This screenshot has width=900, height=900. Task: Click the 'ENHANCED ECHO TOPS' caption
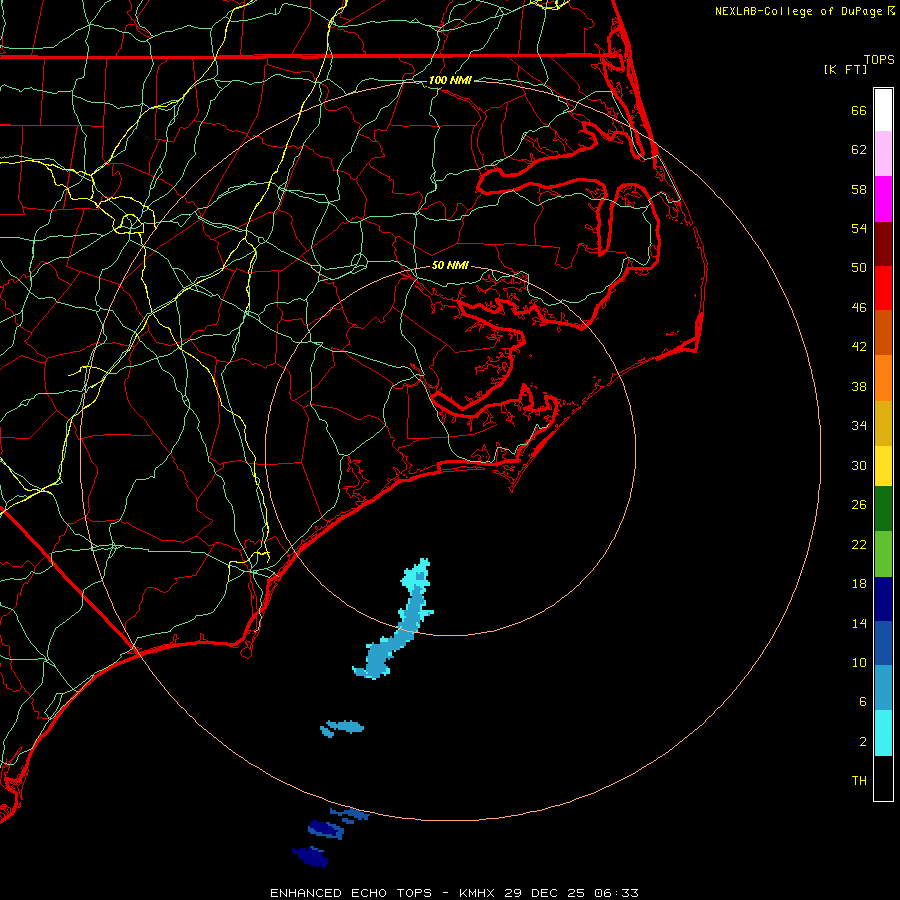(351, 893)
